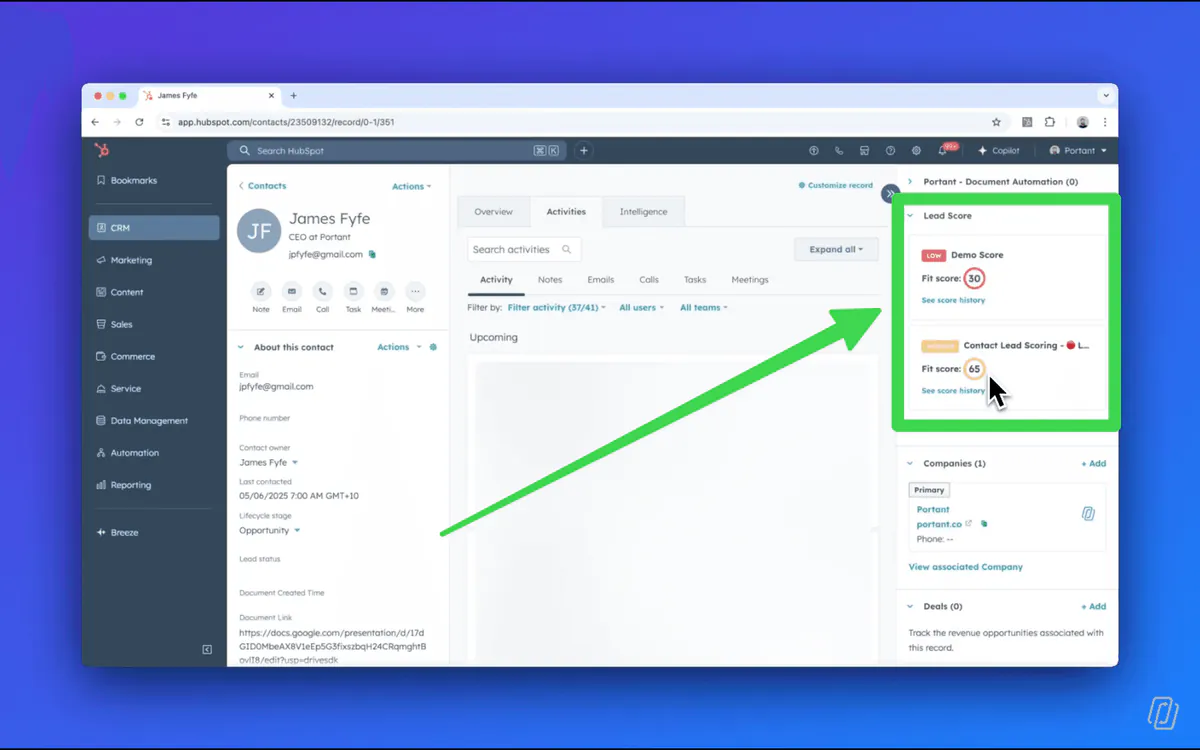Viewport: 1200px width, 750px height.
Task: Open the All users filter dropdown
Action: tap(641, 308)
